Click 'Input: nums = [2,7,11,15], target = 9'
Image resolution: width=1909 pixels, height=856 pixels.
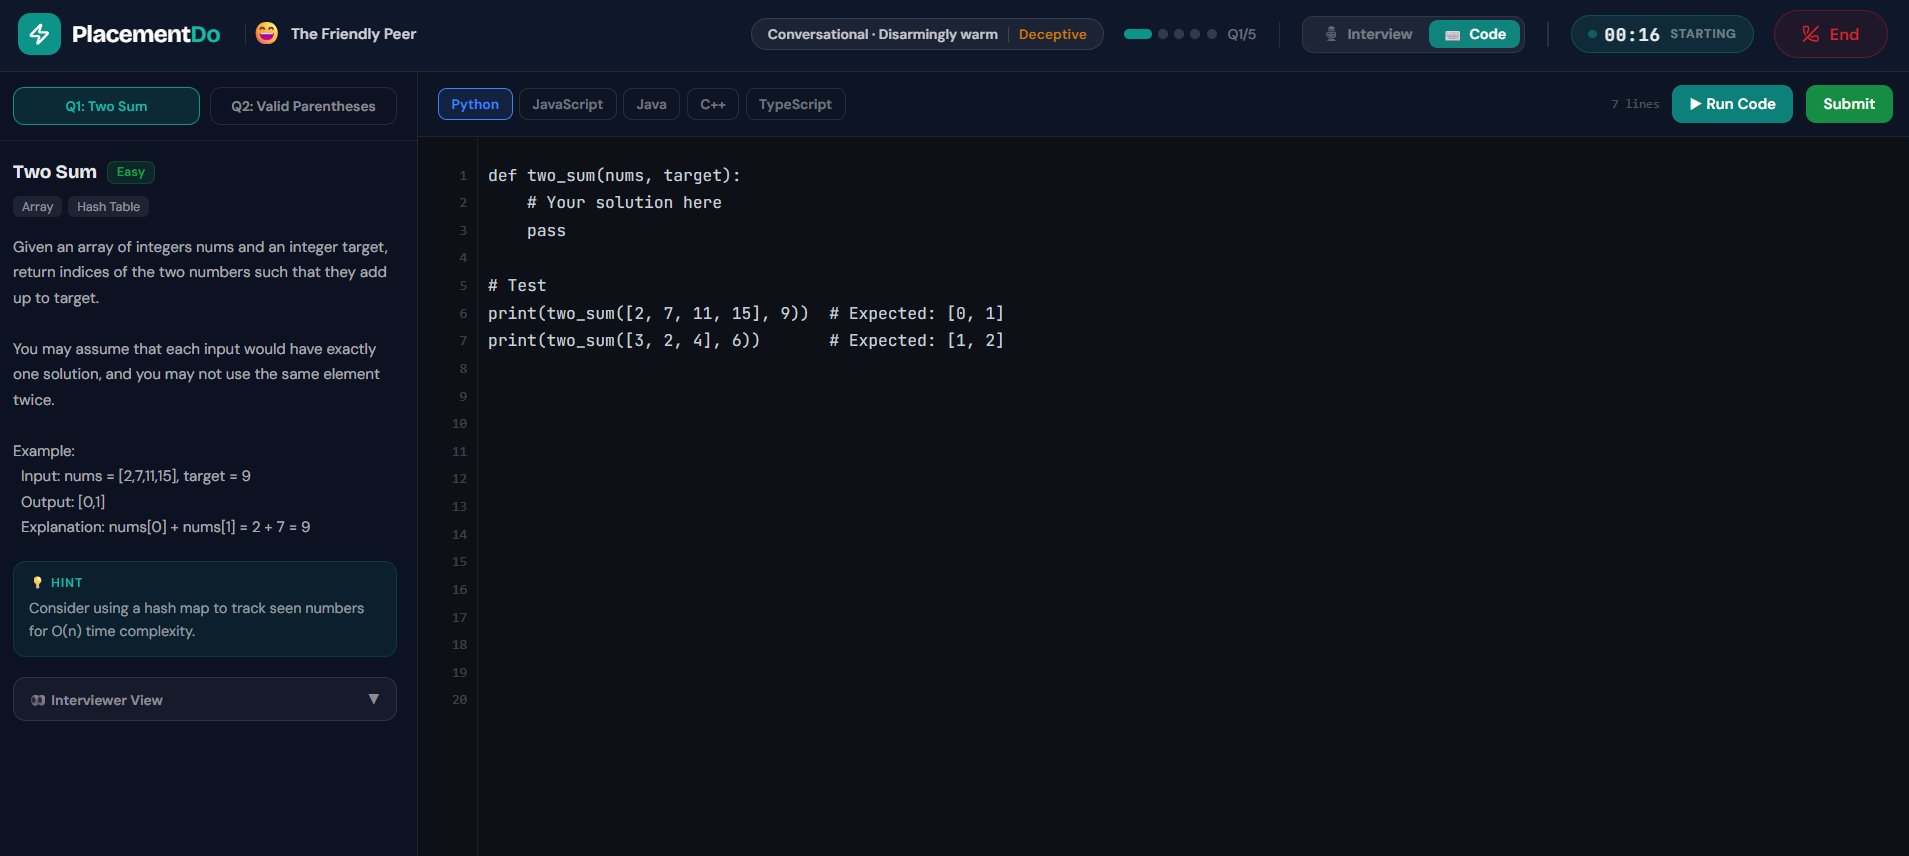click(x=136, y=476)
